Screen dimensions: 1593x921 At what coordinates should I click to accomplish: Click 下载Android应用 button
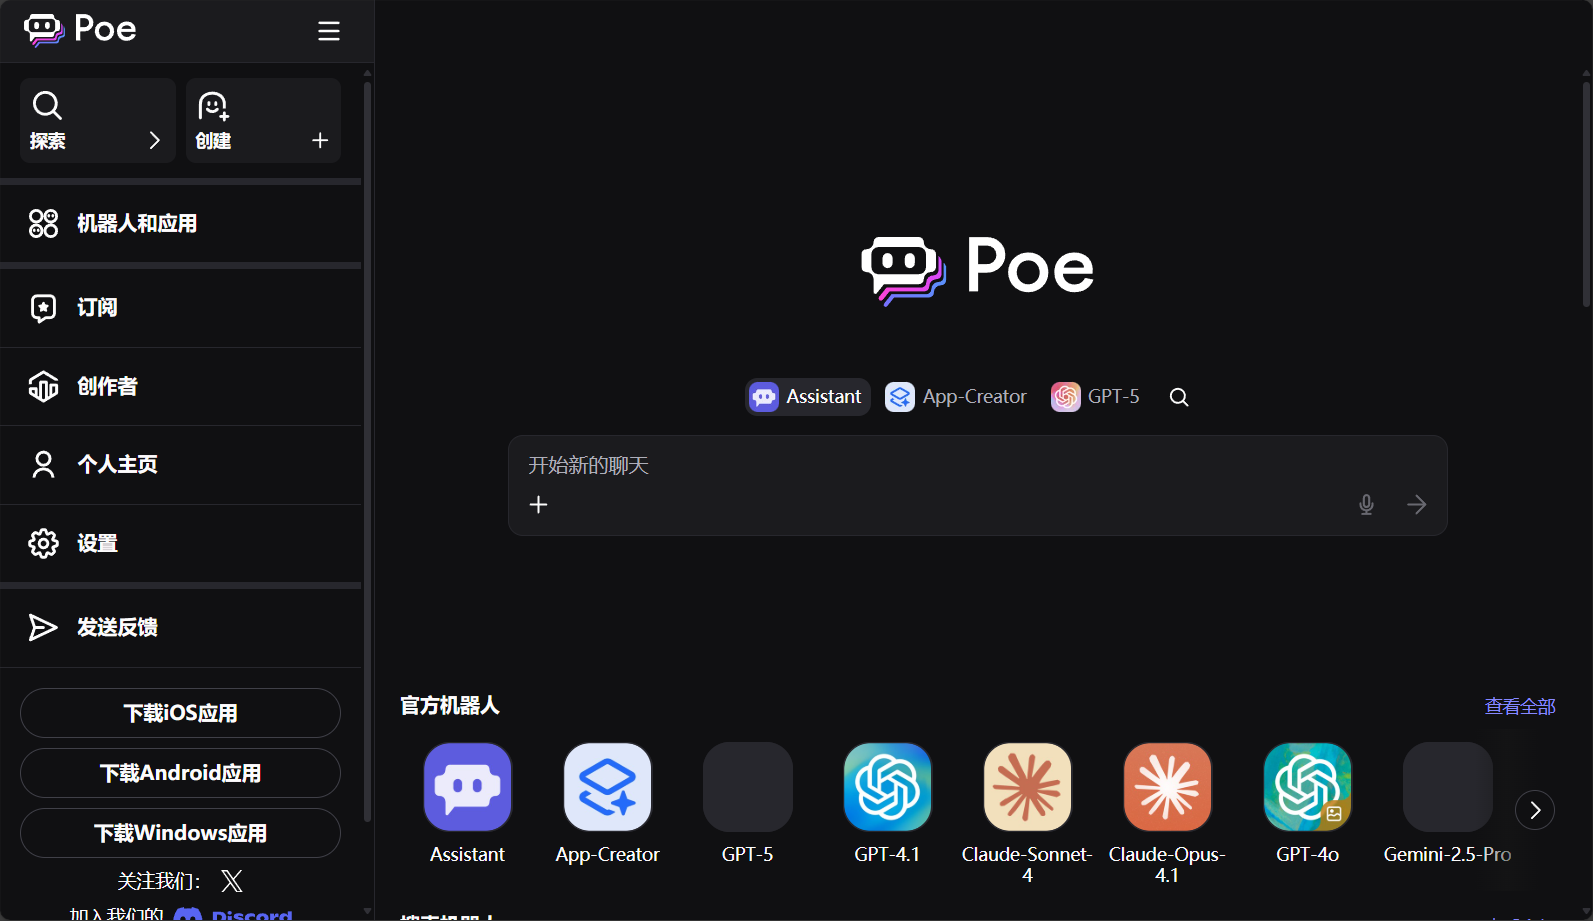(180, 773)
